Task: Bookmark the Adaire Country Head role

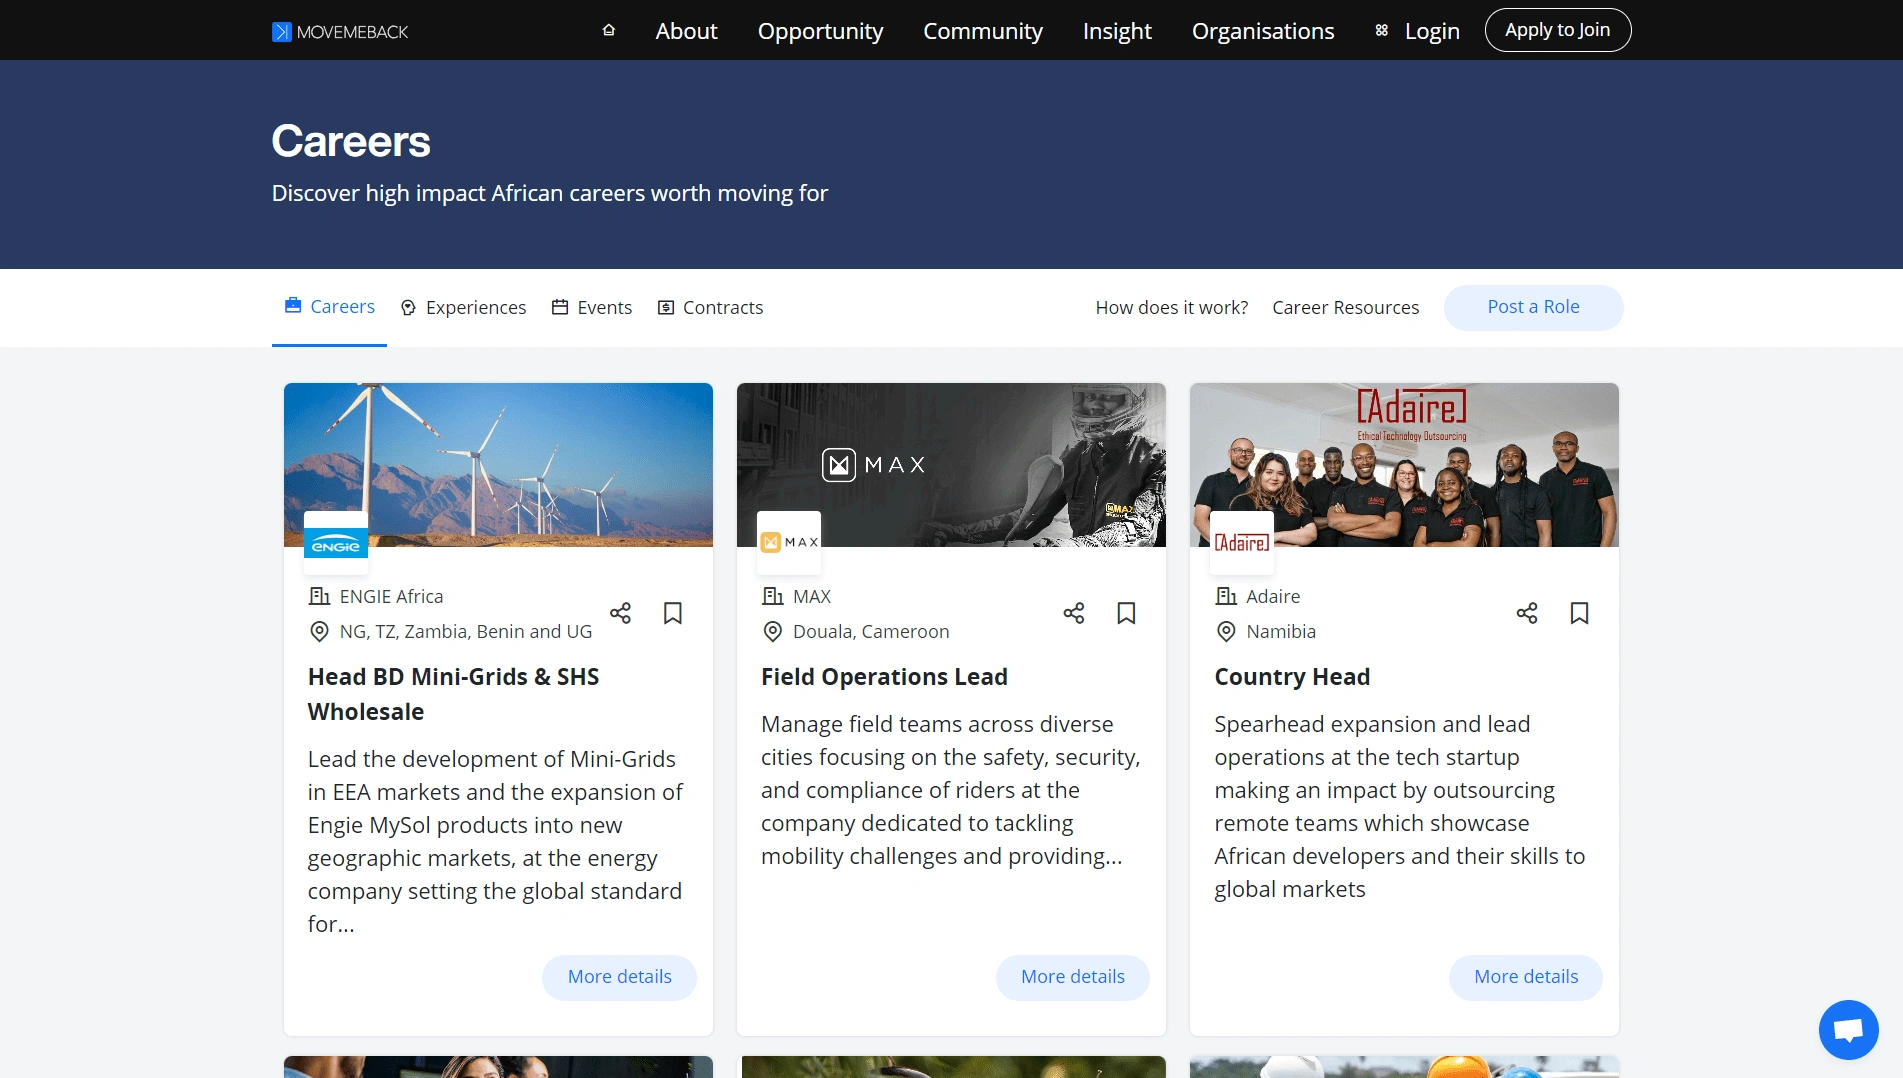Action: (1580, 613)
